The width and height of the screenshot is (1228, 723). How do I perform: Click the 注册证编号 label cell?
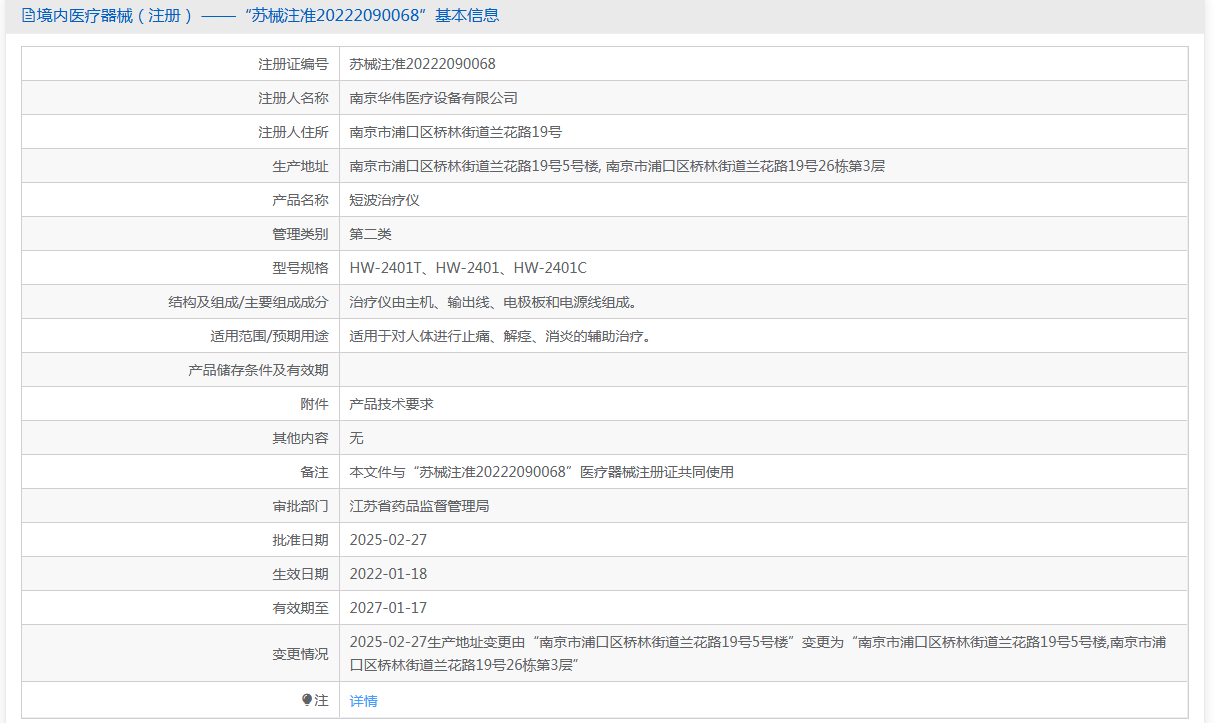181,64
